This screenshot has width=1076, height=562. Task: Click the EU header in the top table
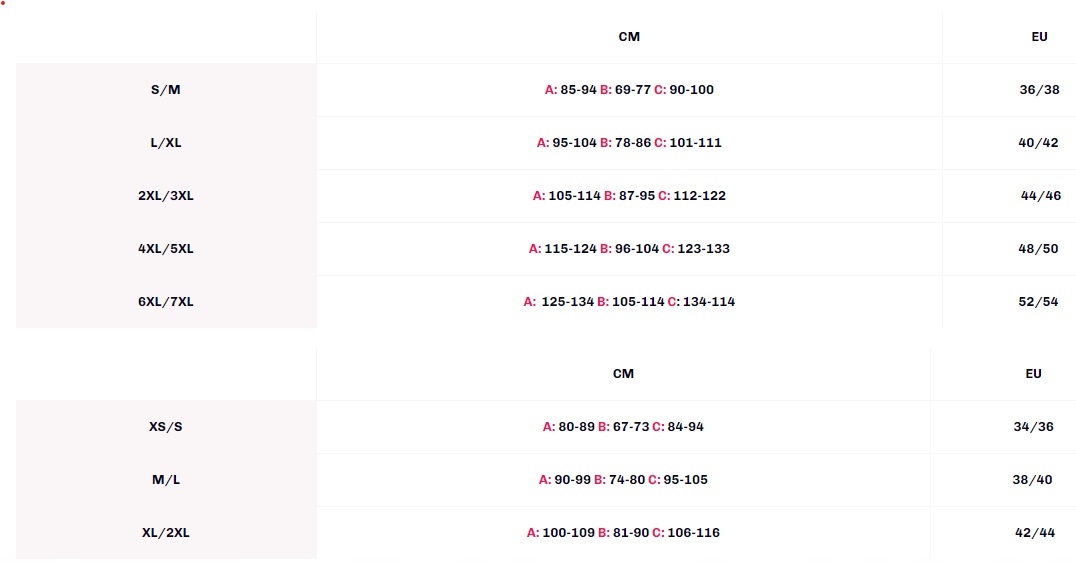coord(1040,37)
